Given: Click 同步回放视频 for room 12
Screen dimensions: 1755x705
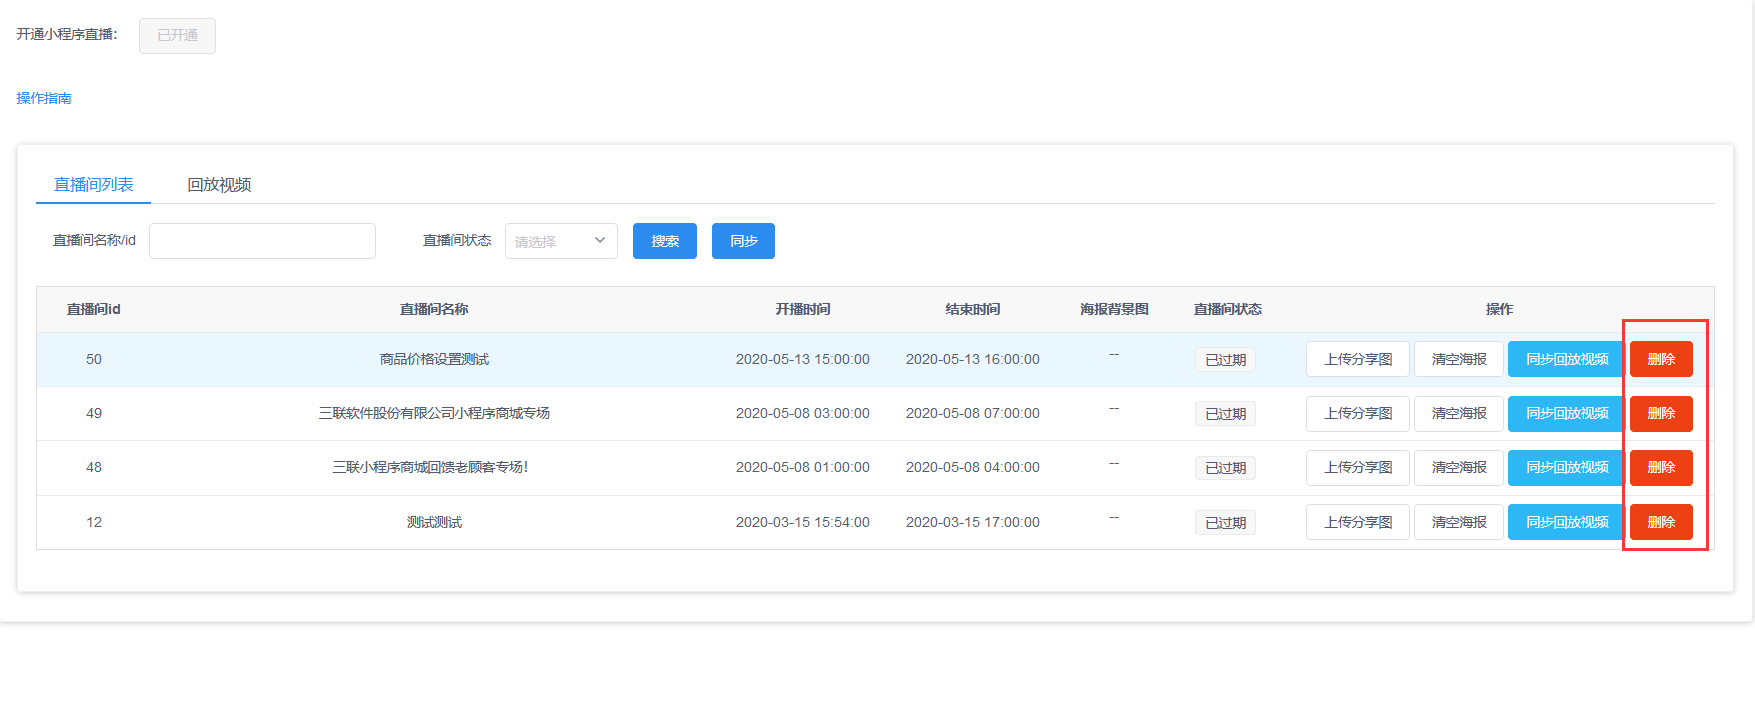Looking at the screenshot, I should 1566,522.
